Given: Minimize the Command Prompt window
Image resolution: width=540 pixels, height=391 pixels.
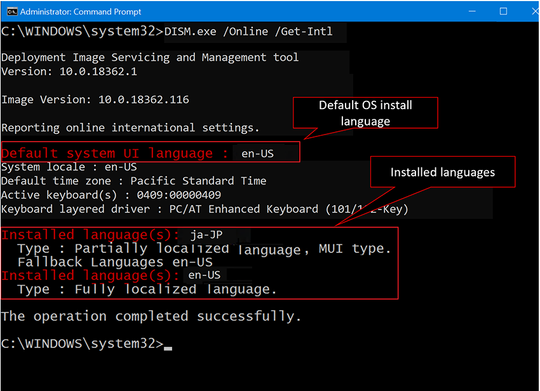Looking at the screenshot, I should (472, 11).
